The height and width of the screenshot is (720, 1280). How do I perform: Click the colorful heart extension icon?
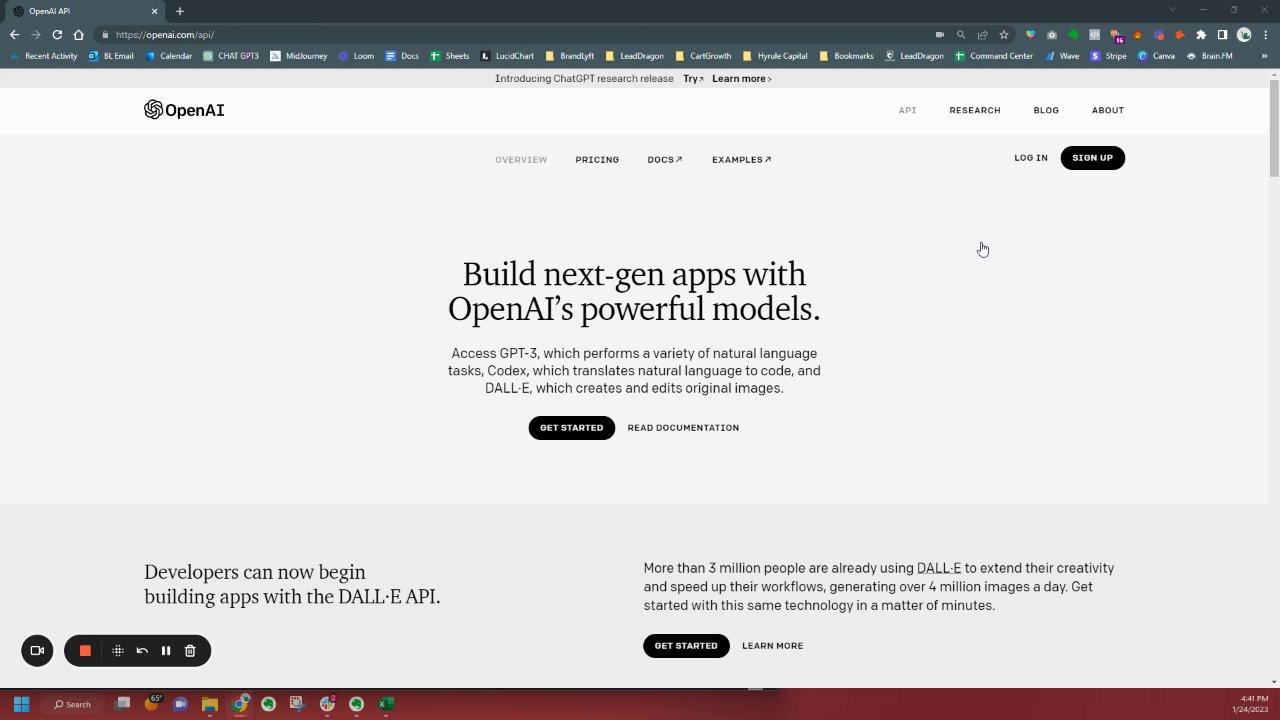point(1031,34)
